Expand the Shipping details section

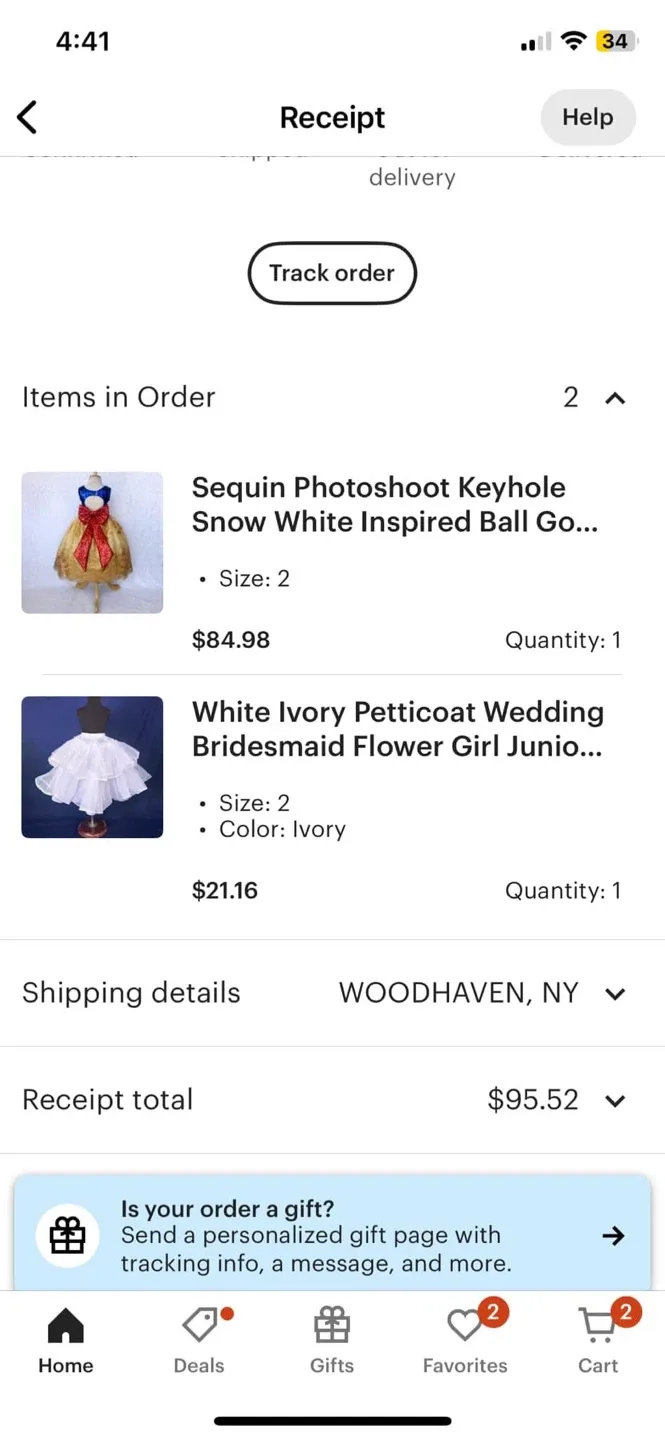point(616,993)
